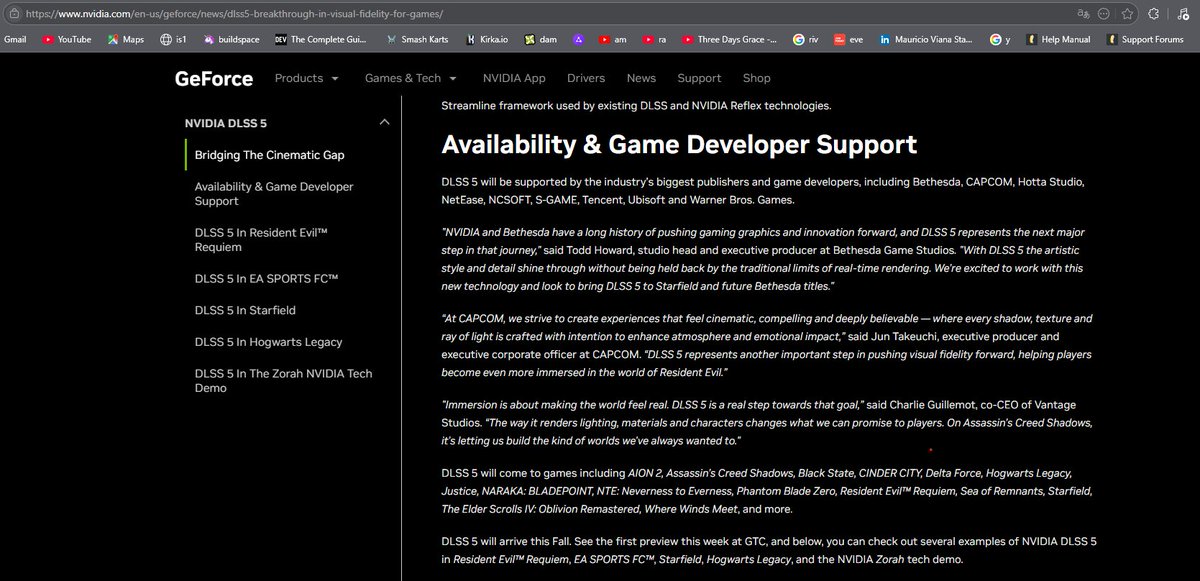1200x581 pixels.
Task: Bookmark this page with the star icon
Action: point(1128,15)
